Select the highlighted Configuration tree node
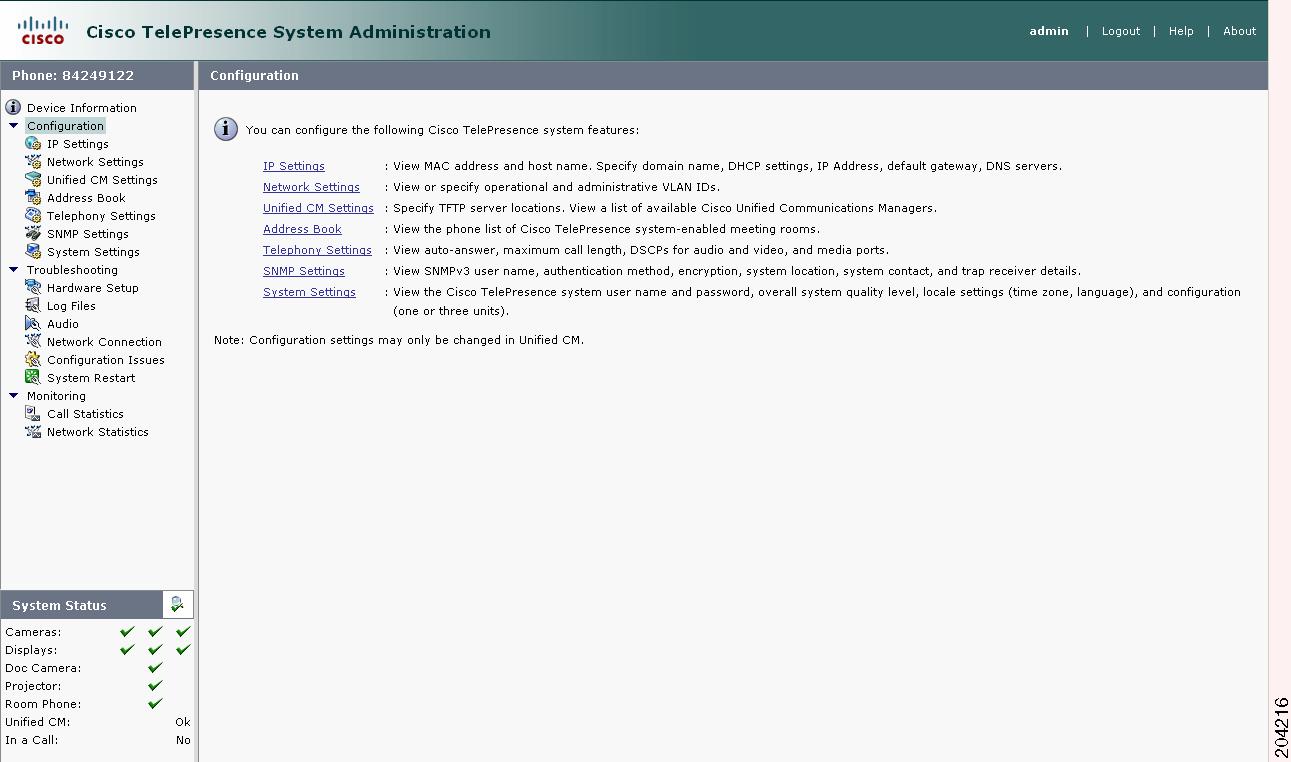The height and width of the screenshot is (762, 1291). (x=65, y=126)
